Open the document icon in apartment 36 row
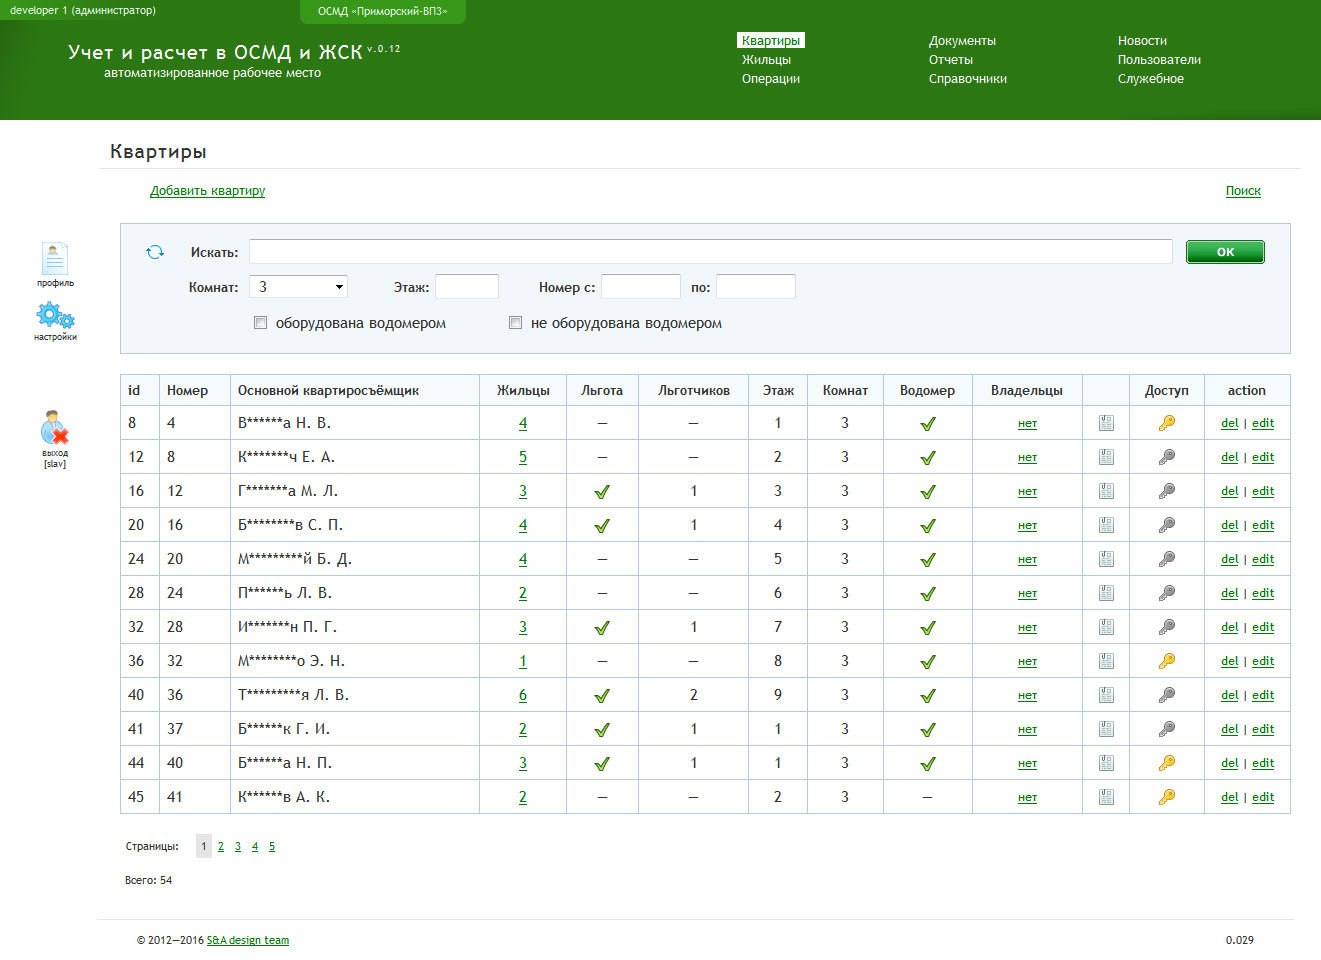Viewport: 1321px width, 960px height. (1106, 695)
